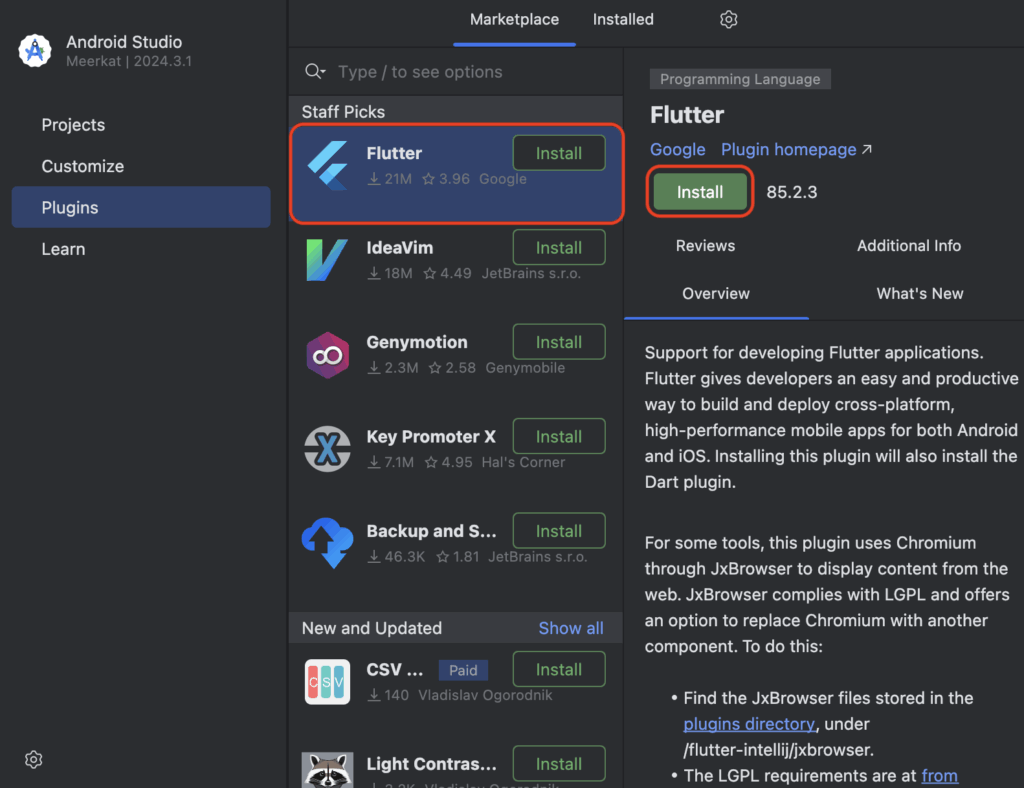Screen dimensions: 1024x788
Task: Open the plugins directory link
Action: point(749,724)
